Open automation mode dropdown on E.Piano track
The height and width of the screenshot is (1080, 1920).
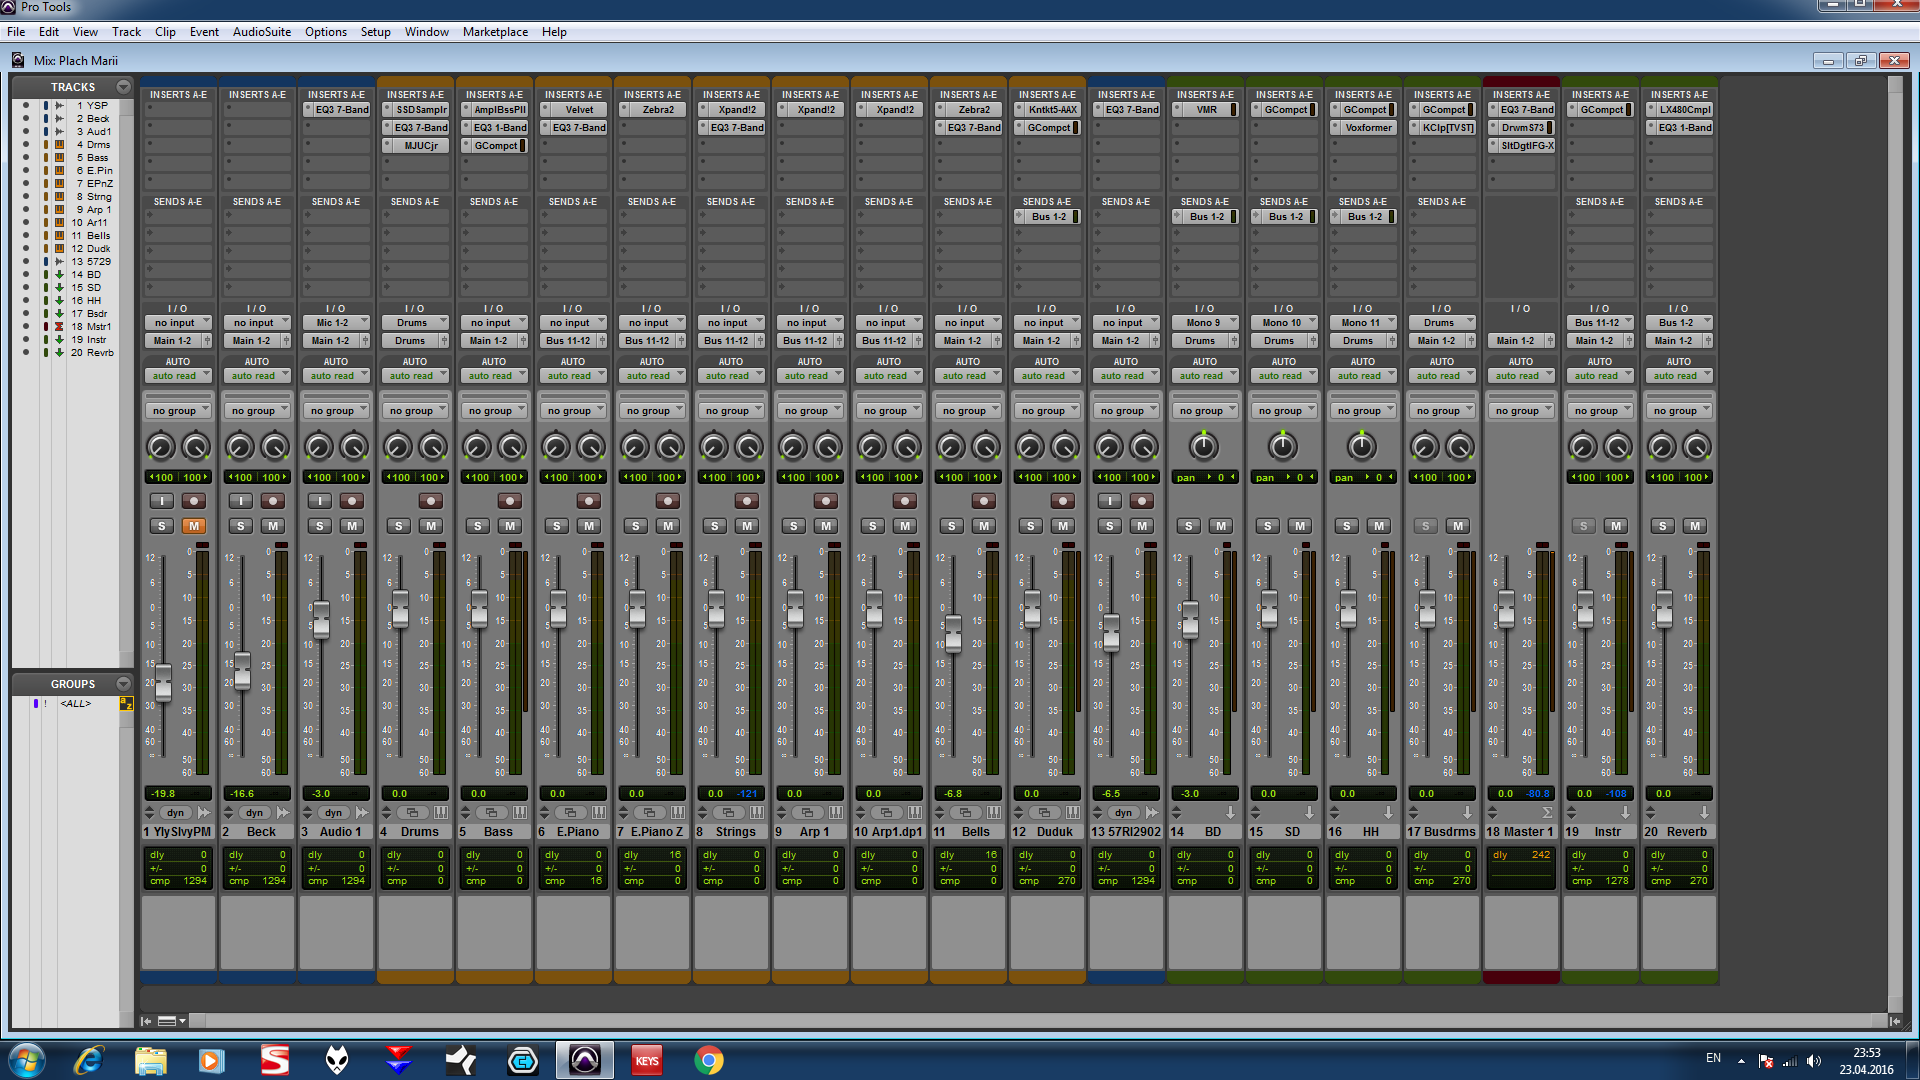[x=574, y=376]
